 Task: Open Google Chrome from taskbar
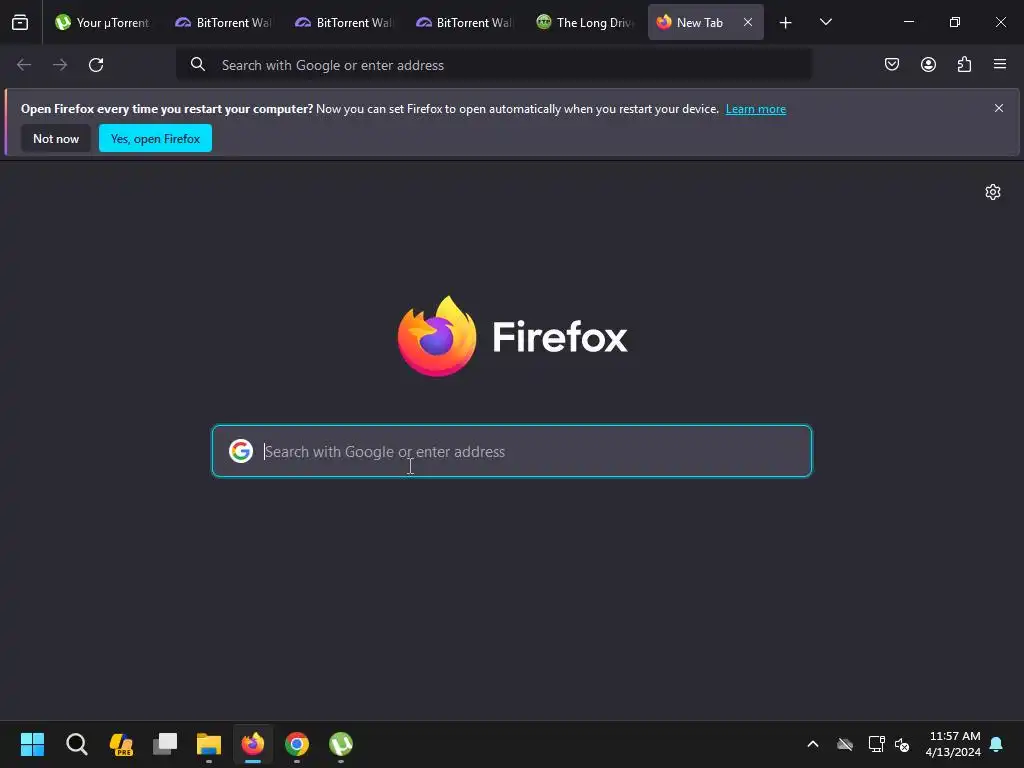[297, 744]
